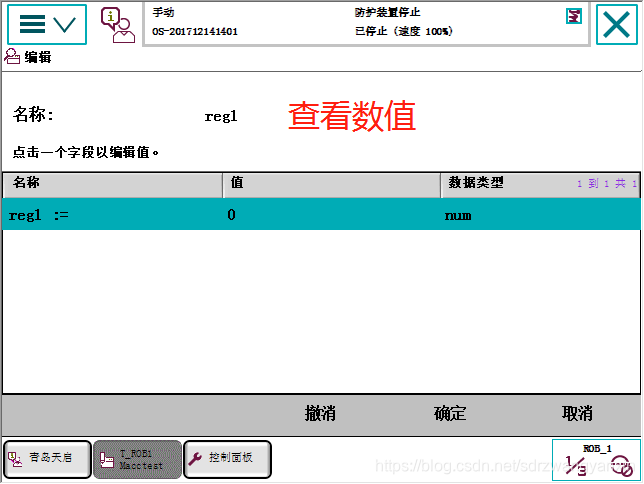The height and width of the screenshot is (484, 644).
Task: Close the edit window with the X button
Action: tap(616, 24)
